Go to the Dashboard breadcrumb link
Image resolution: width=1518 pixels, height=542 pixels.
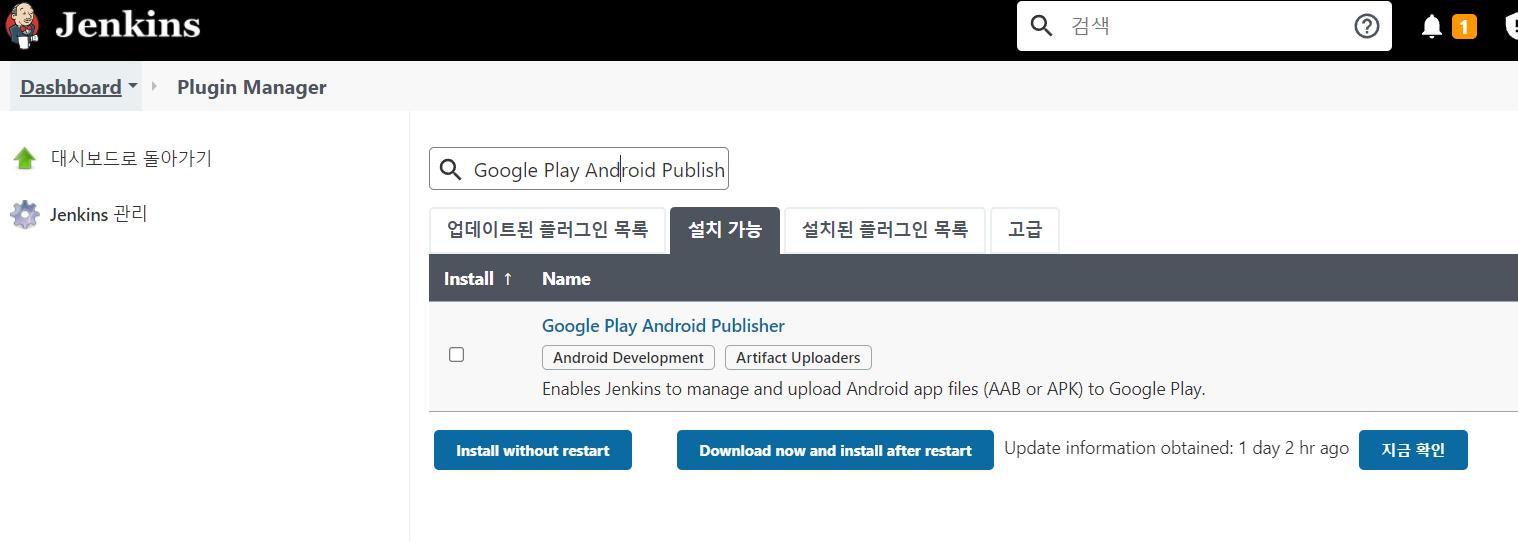pyautogui.click(x=71, y=87)
